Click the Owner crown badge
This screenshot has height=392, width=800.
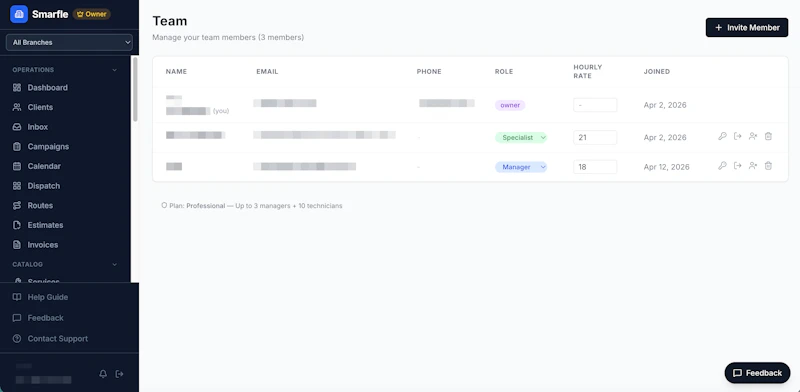point(92,14)
